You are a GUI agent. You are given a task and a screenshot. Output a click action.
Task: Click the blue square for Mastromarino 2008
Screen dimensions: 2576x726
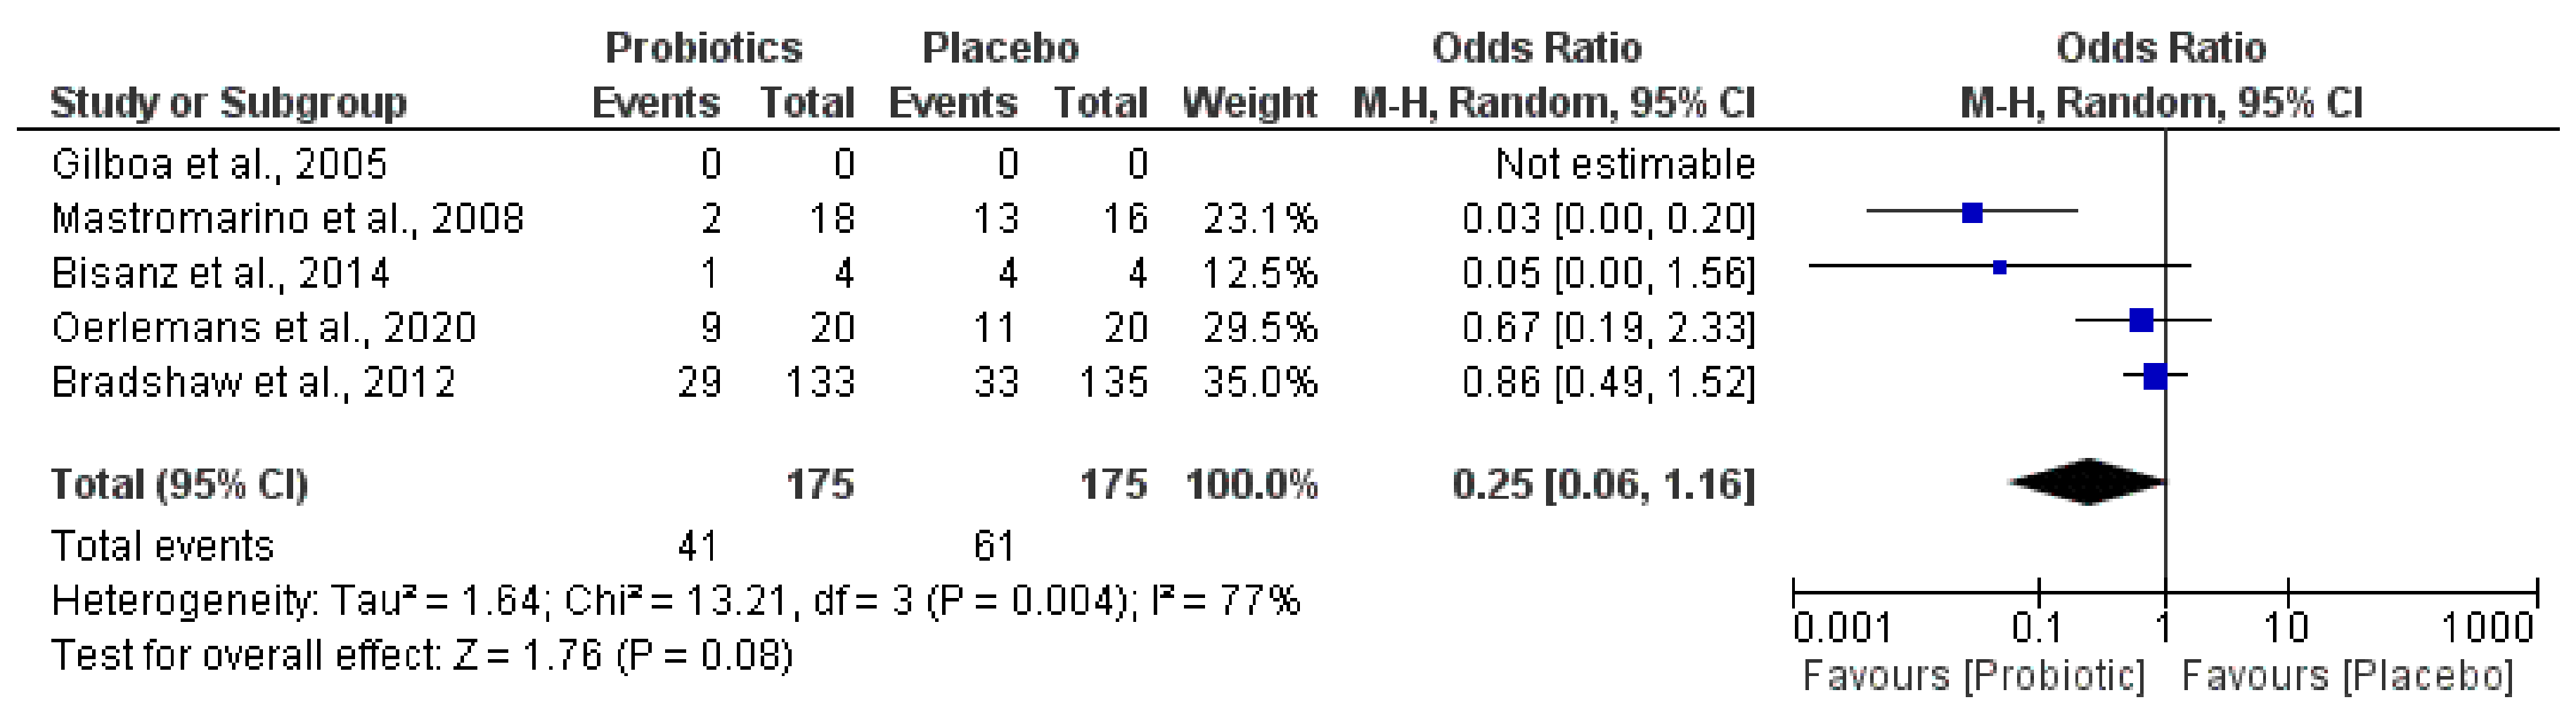1972,212
